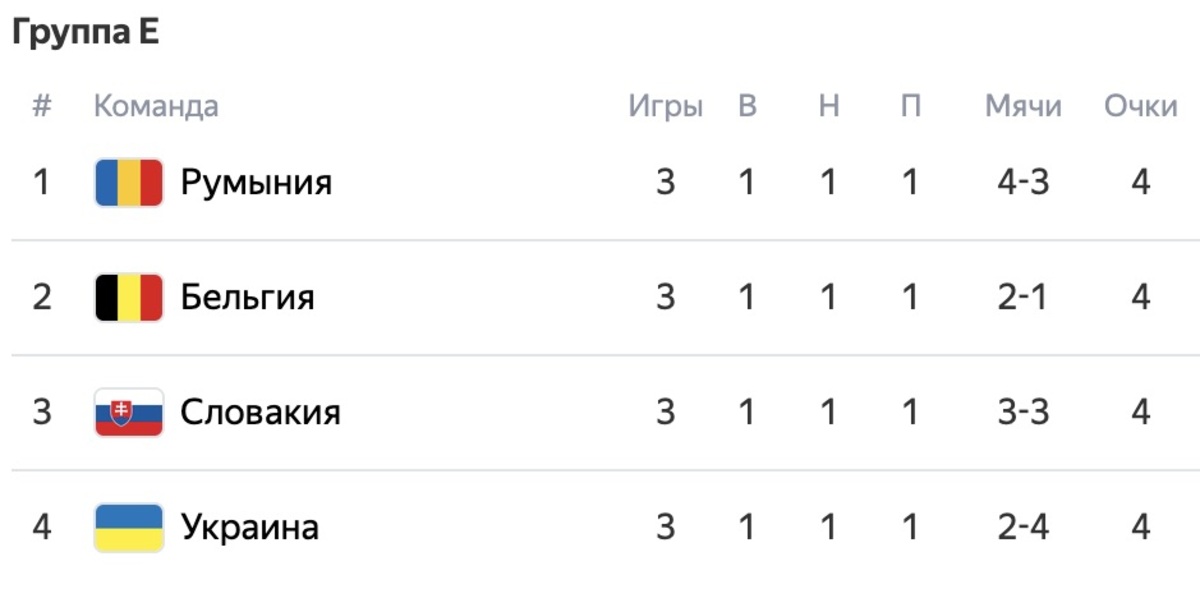1200x598 pixels.
Task: Select the Украина team name
Action: point(250,527)
